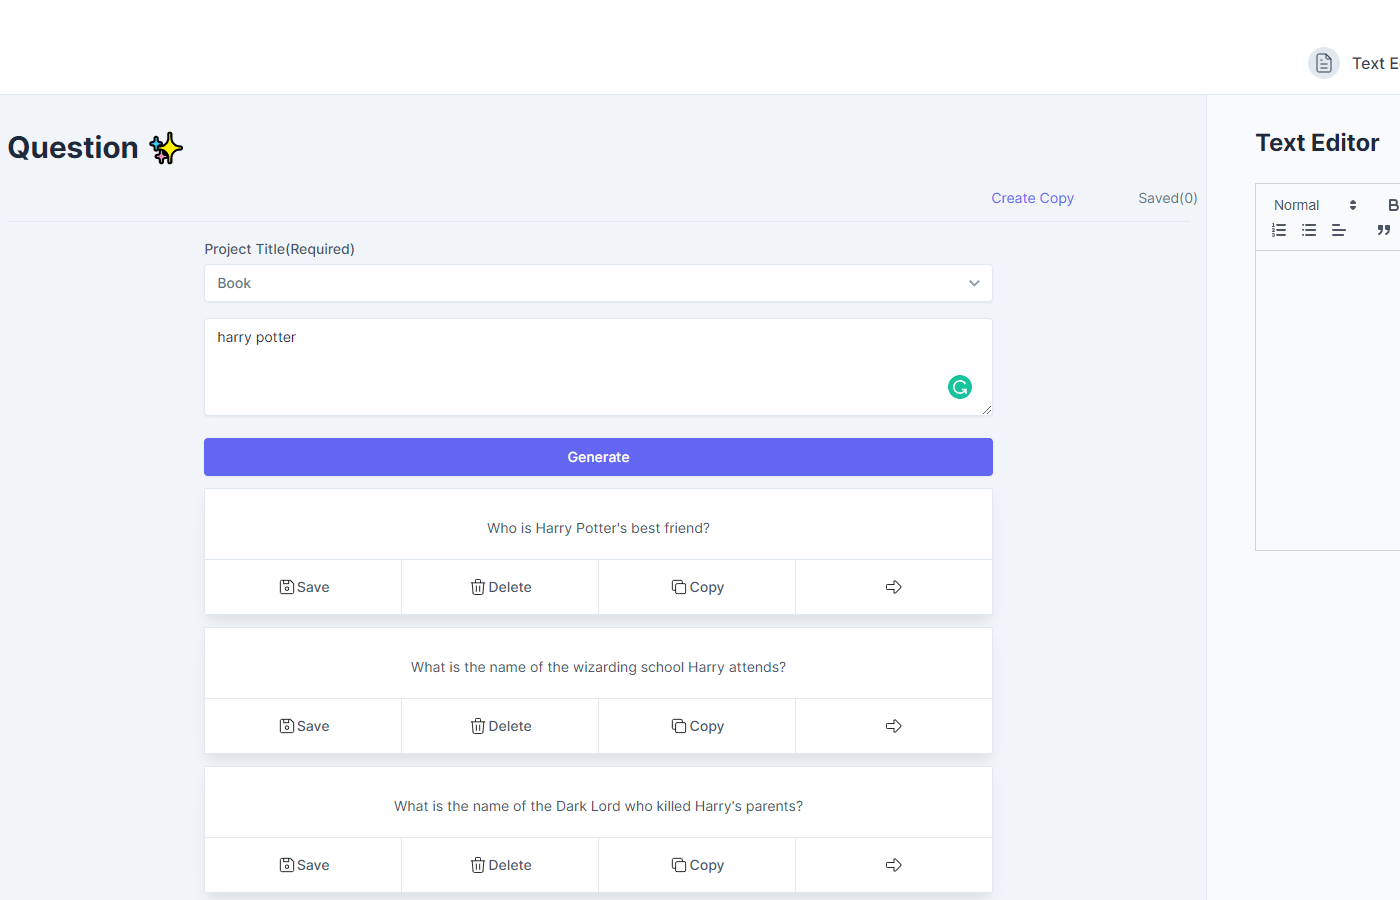Click the Grammarly icon in the text area
This screenshot has height=900, width=1400.
(959, 387)
